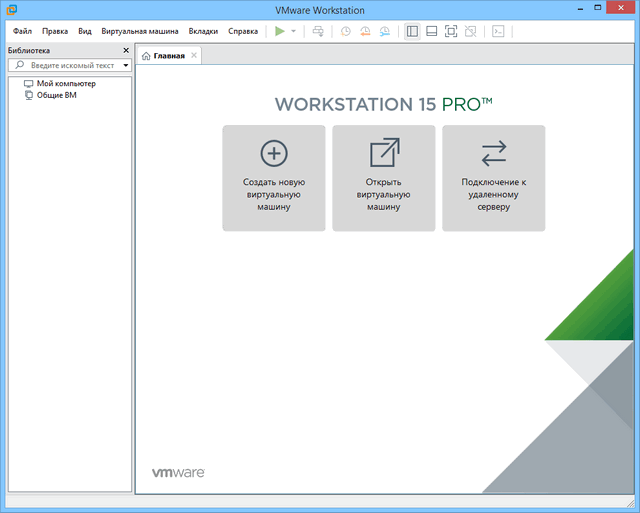The height and width of the screenshot is (513, 640).
Task: Click the green Power On play button
Action: click(x=280, y=31)
